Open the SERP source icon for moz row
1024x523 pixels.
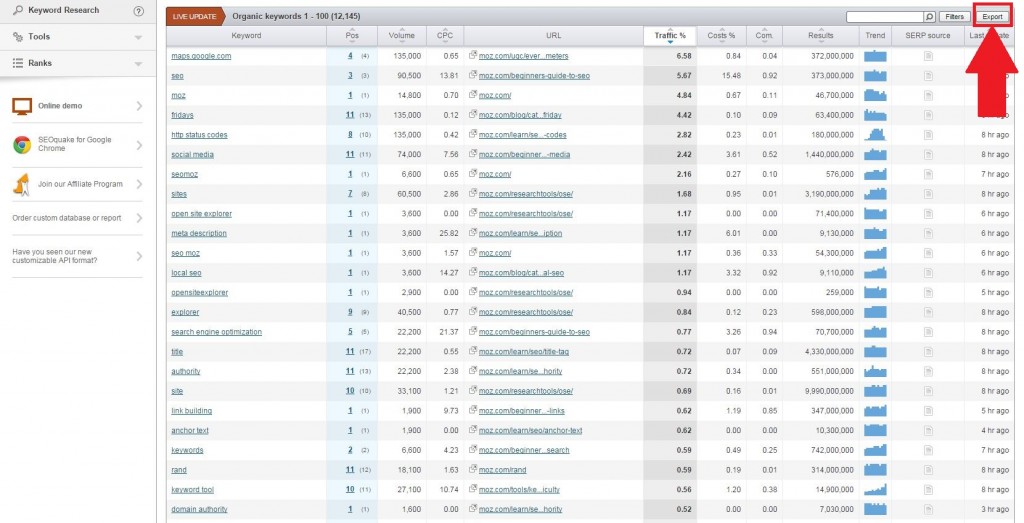coord(928,95)
